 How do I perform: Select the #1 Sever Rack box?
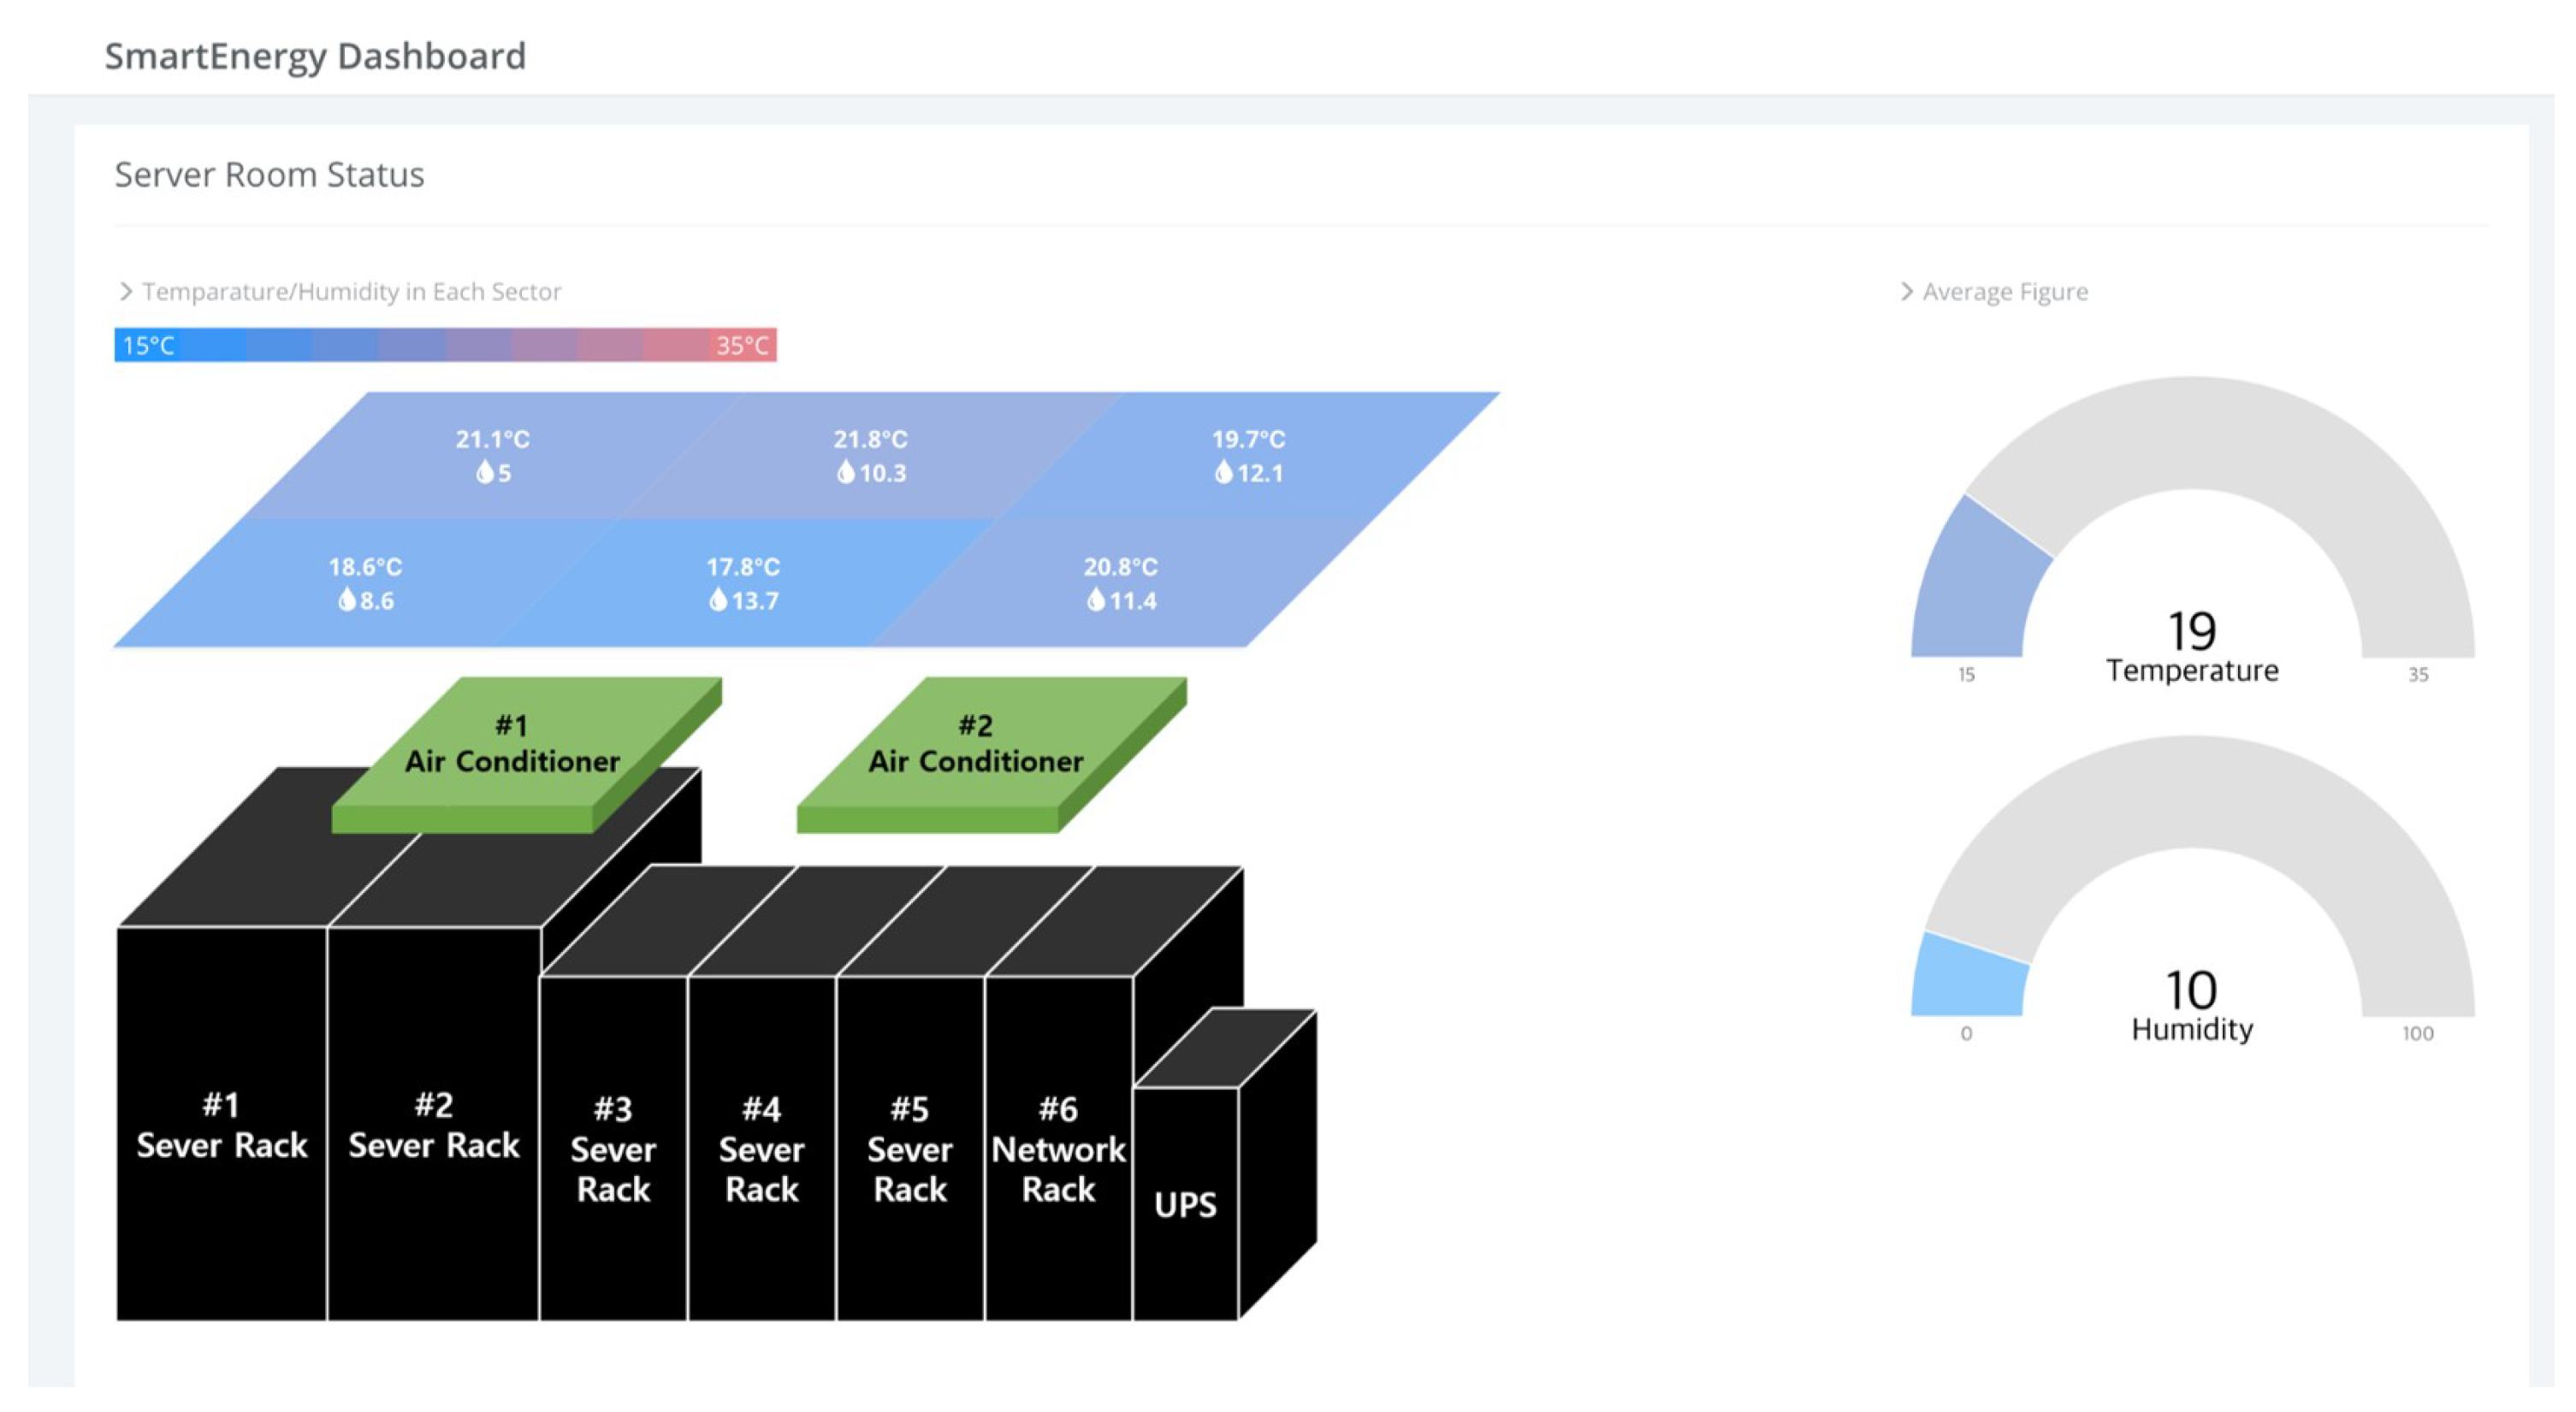click(221, 1125)
